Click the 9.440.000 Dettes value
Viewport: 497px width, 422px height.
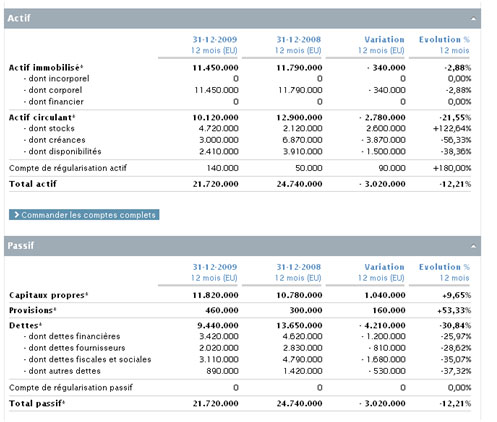[x=218, y=325]
